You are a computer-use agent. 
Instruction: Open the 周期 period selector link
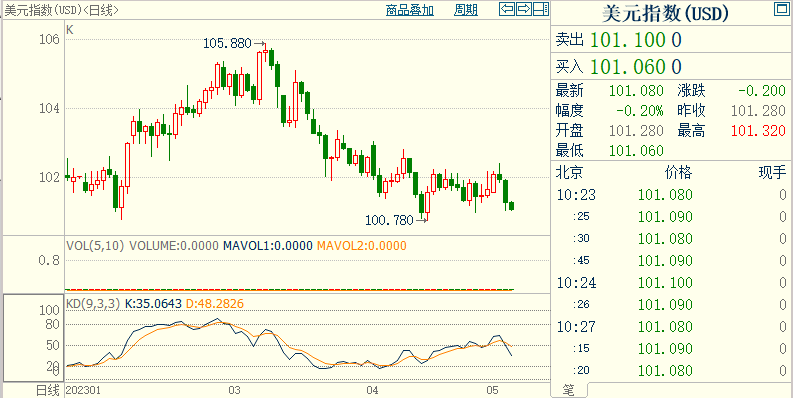[x=466, y=10]
